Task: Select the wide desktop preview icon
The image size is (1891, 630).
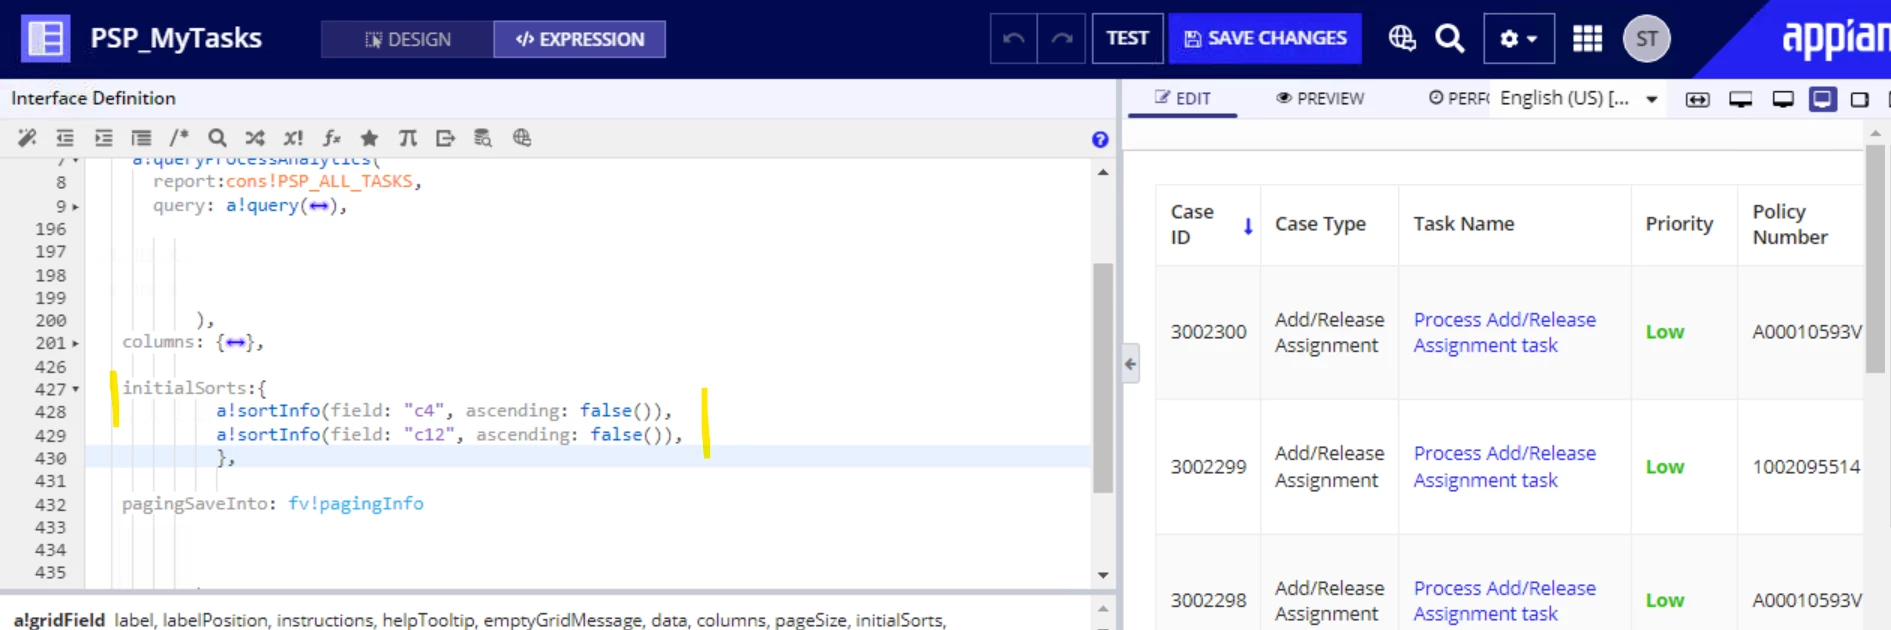Action: coord(1740,99)
